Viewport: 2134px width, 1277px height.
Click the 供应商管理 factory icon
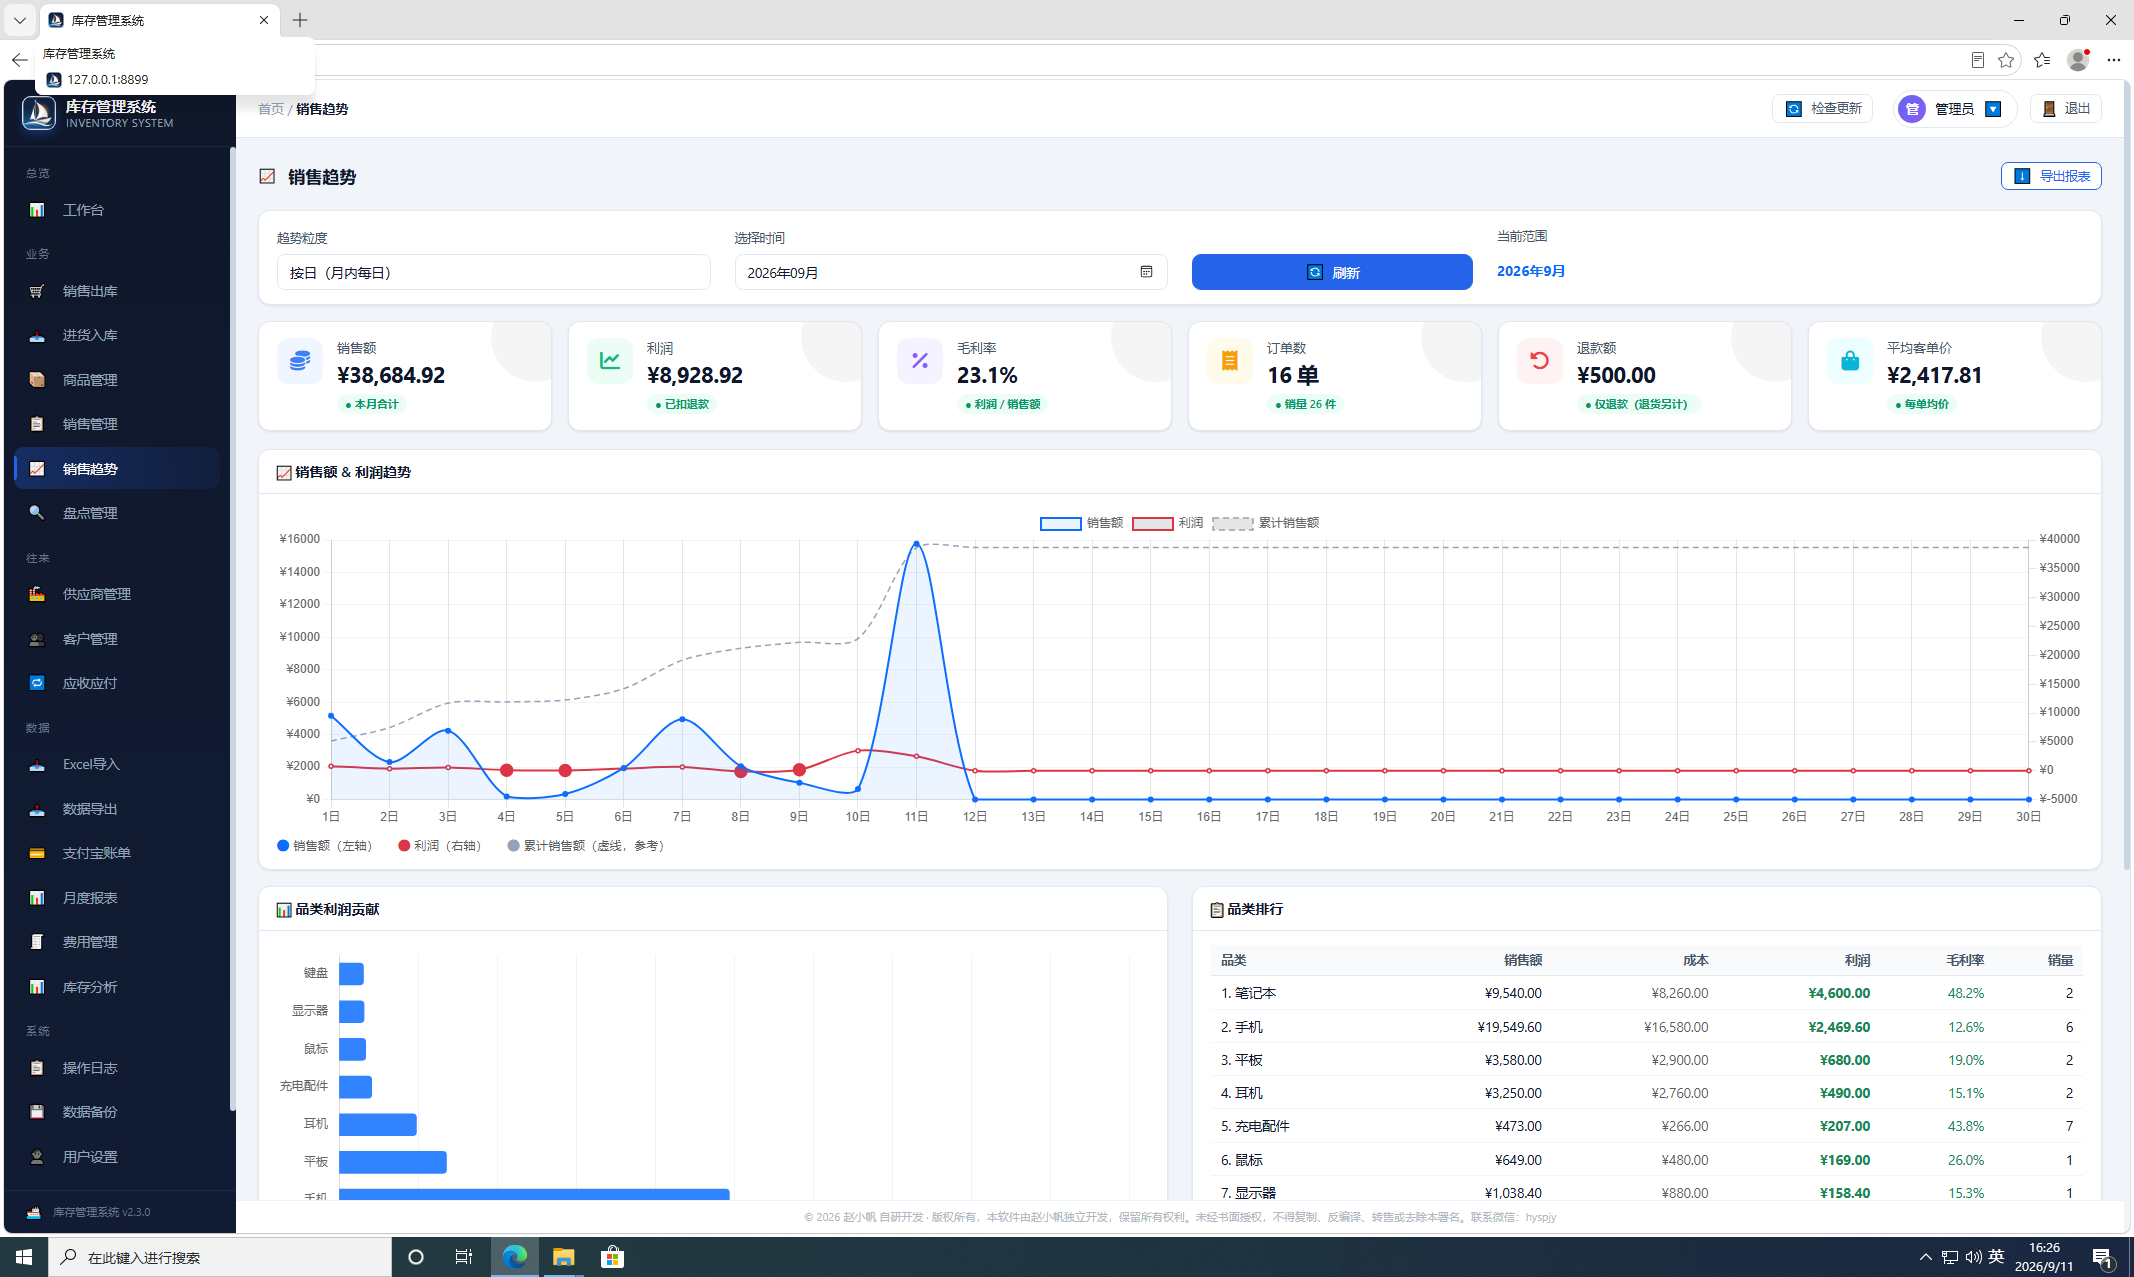click(x=37, y=594)
